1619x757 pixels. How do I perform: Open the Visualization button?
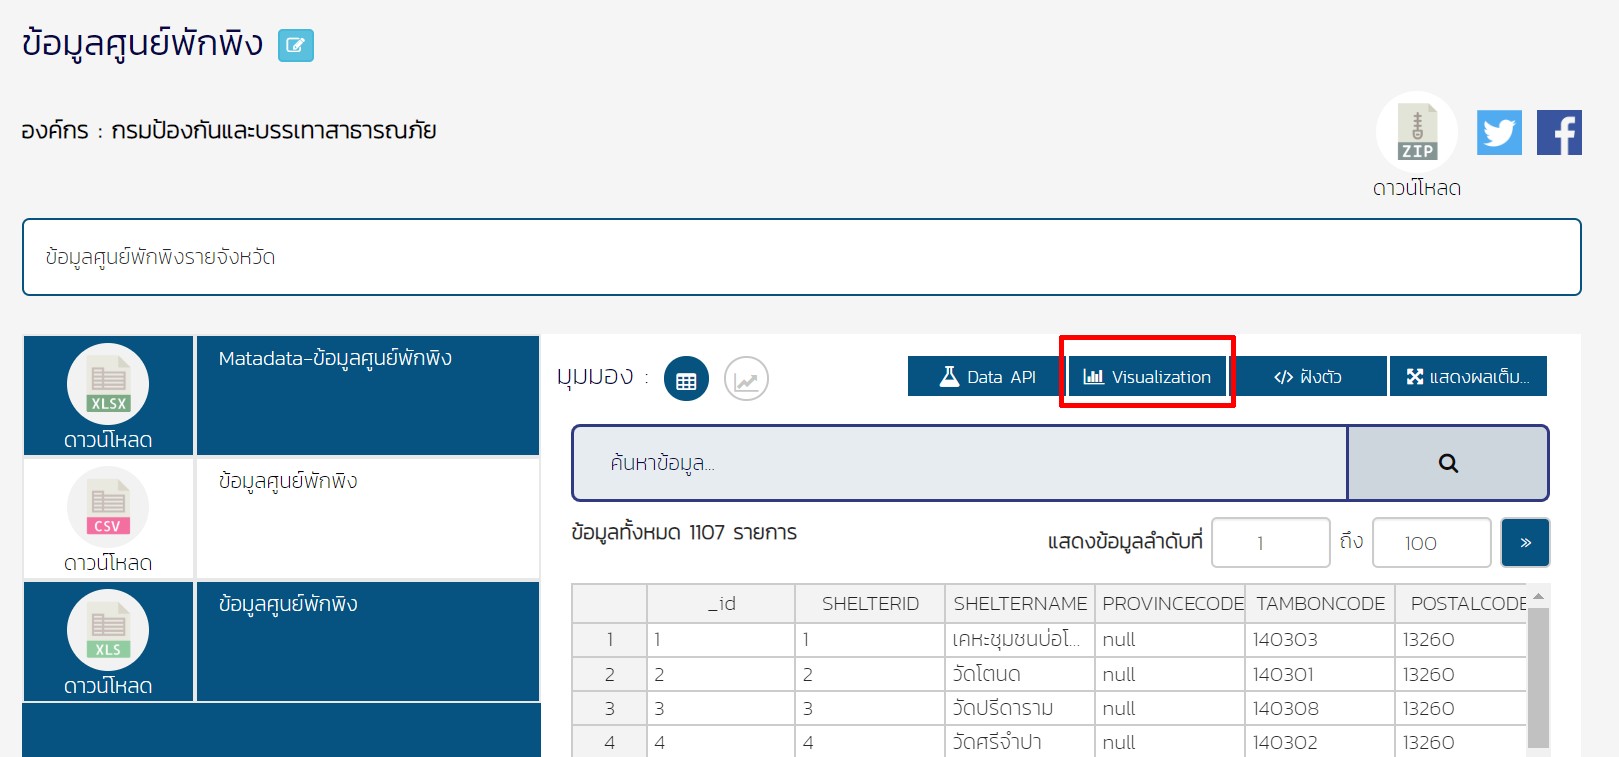click(1147, 376)
